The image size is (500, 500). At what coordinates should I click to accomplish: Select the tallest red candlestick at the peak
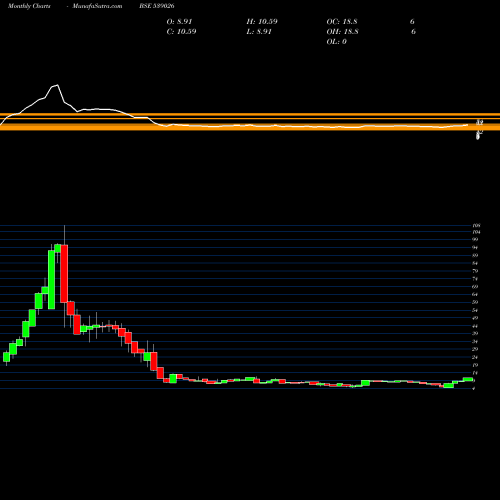(x=64, y=274)
